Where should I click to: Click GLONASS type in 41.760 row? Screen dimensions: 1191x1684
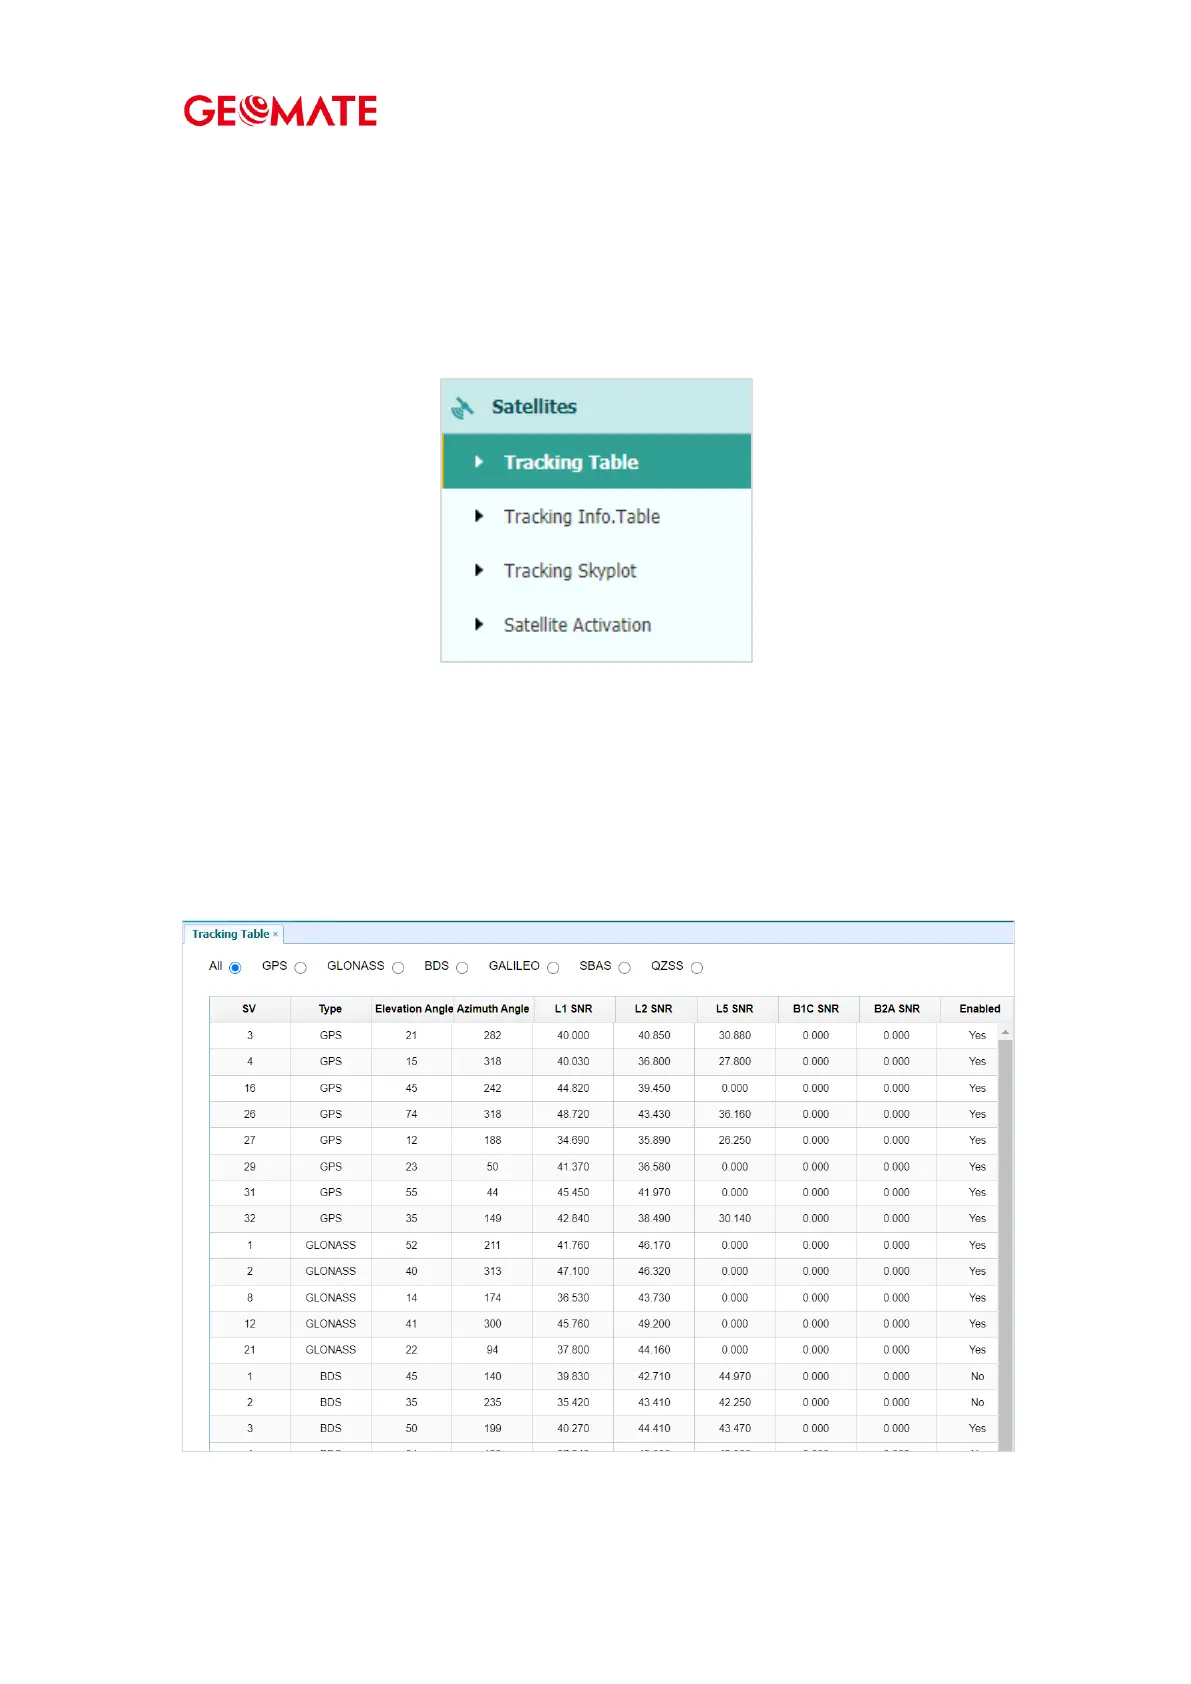(330, 1245)
